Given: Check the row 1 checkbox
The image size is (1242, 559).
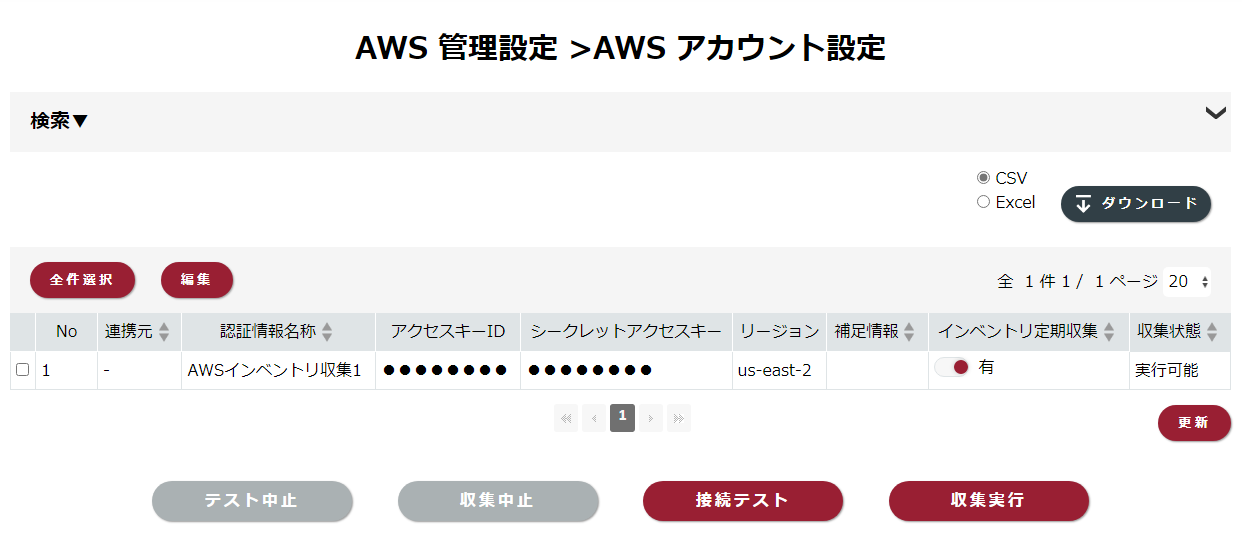Looking at the screenshot, I should point(23,370).
